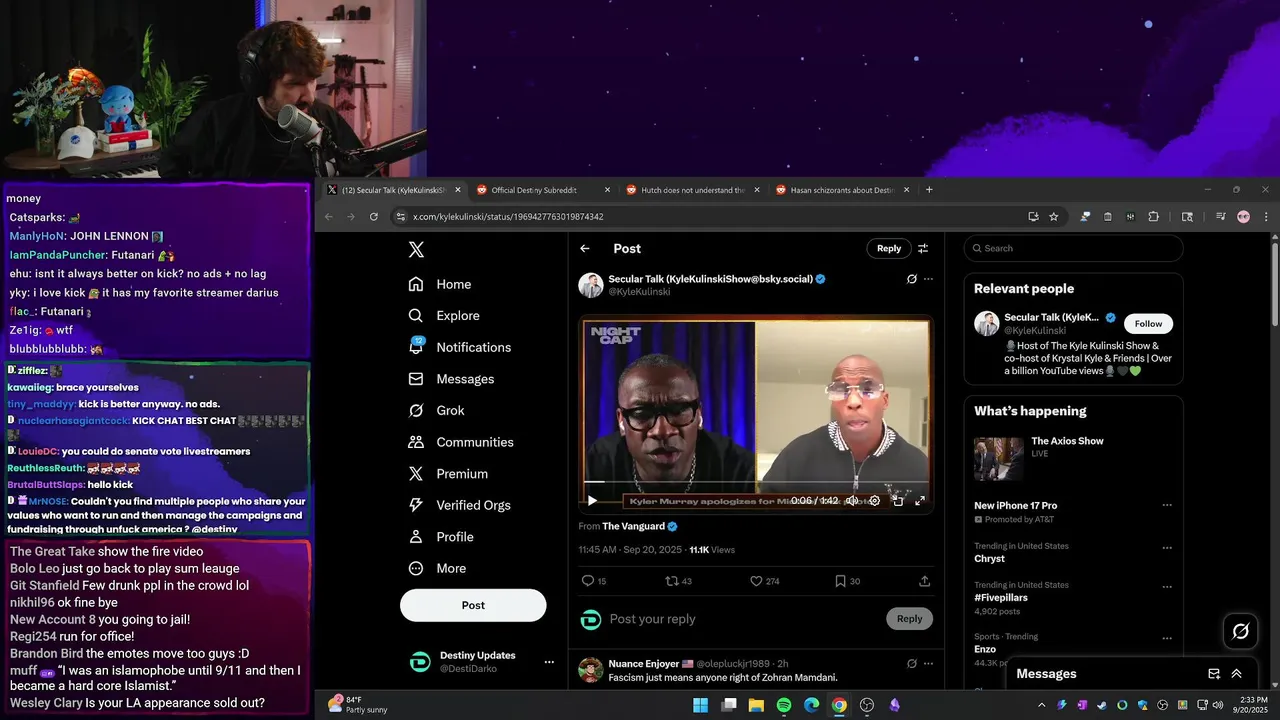Open three-dot menu on Secular Talk post
The image size is (1280, 720).
pos(928,279)
